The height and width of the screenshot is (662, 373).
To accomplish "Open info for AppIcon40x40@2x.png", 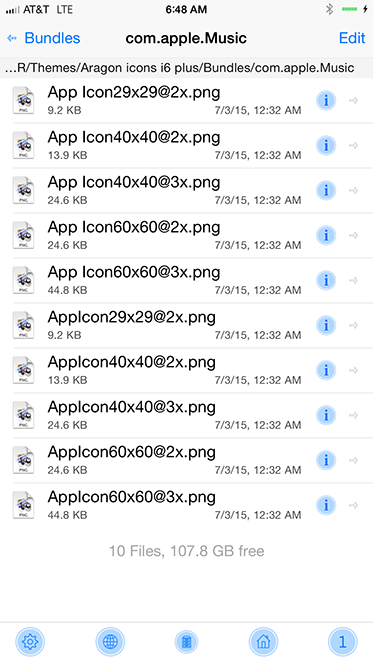I will point(326,370).
